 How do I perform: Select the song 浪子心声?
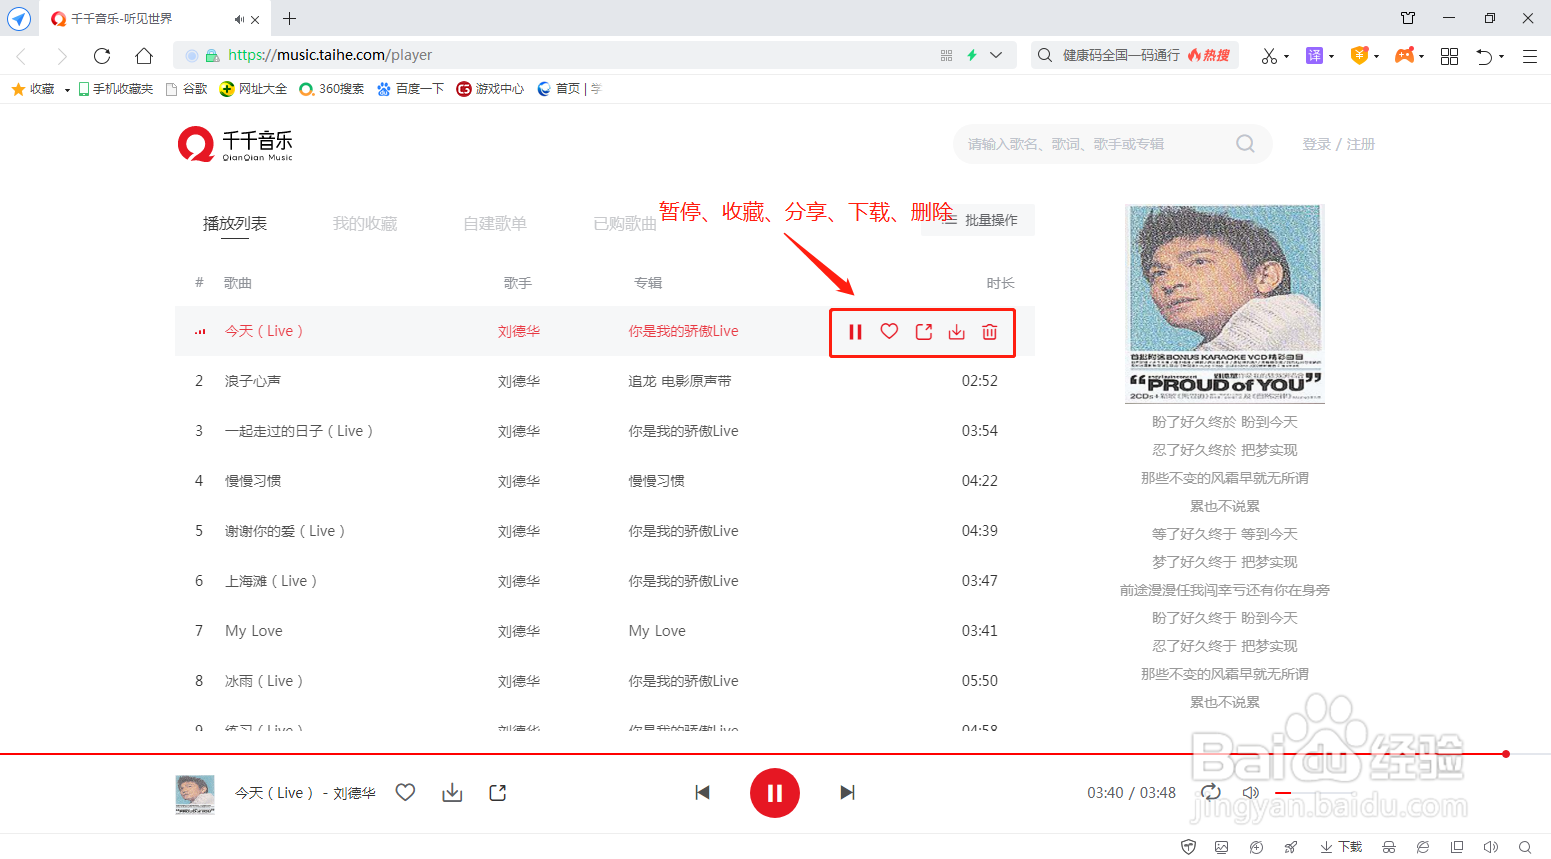point(253,381)
